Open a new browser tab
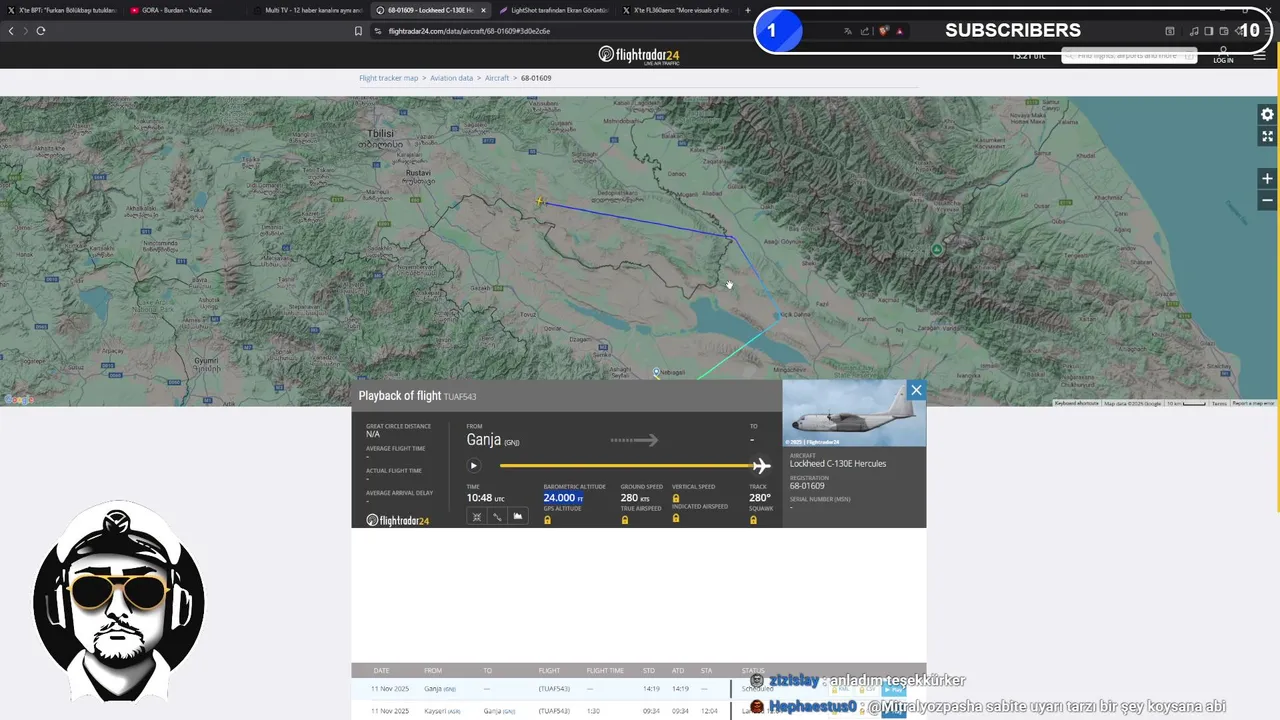This screenshot has width=1280, height=720. (x=748, y=10)
